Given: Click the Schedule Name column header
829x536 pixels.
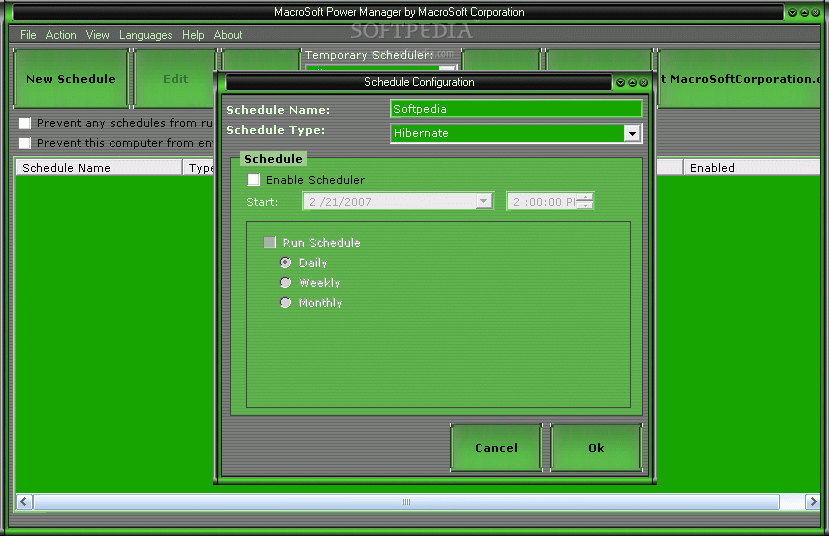Looking at the screenshot, I should [99, 168].
